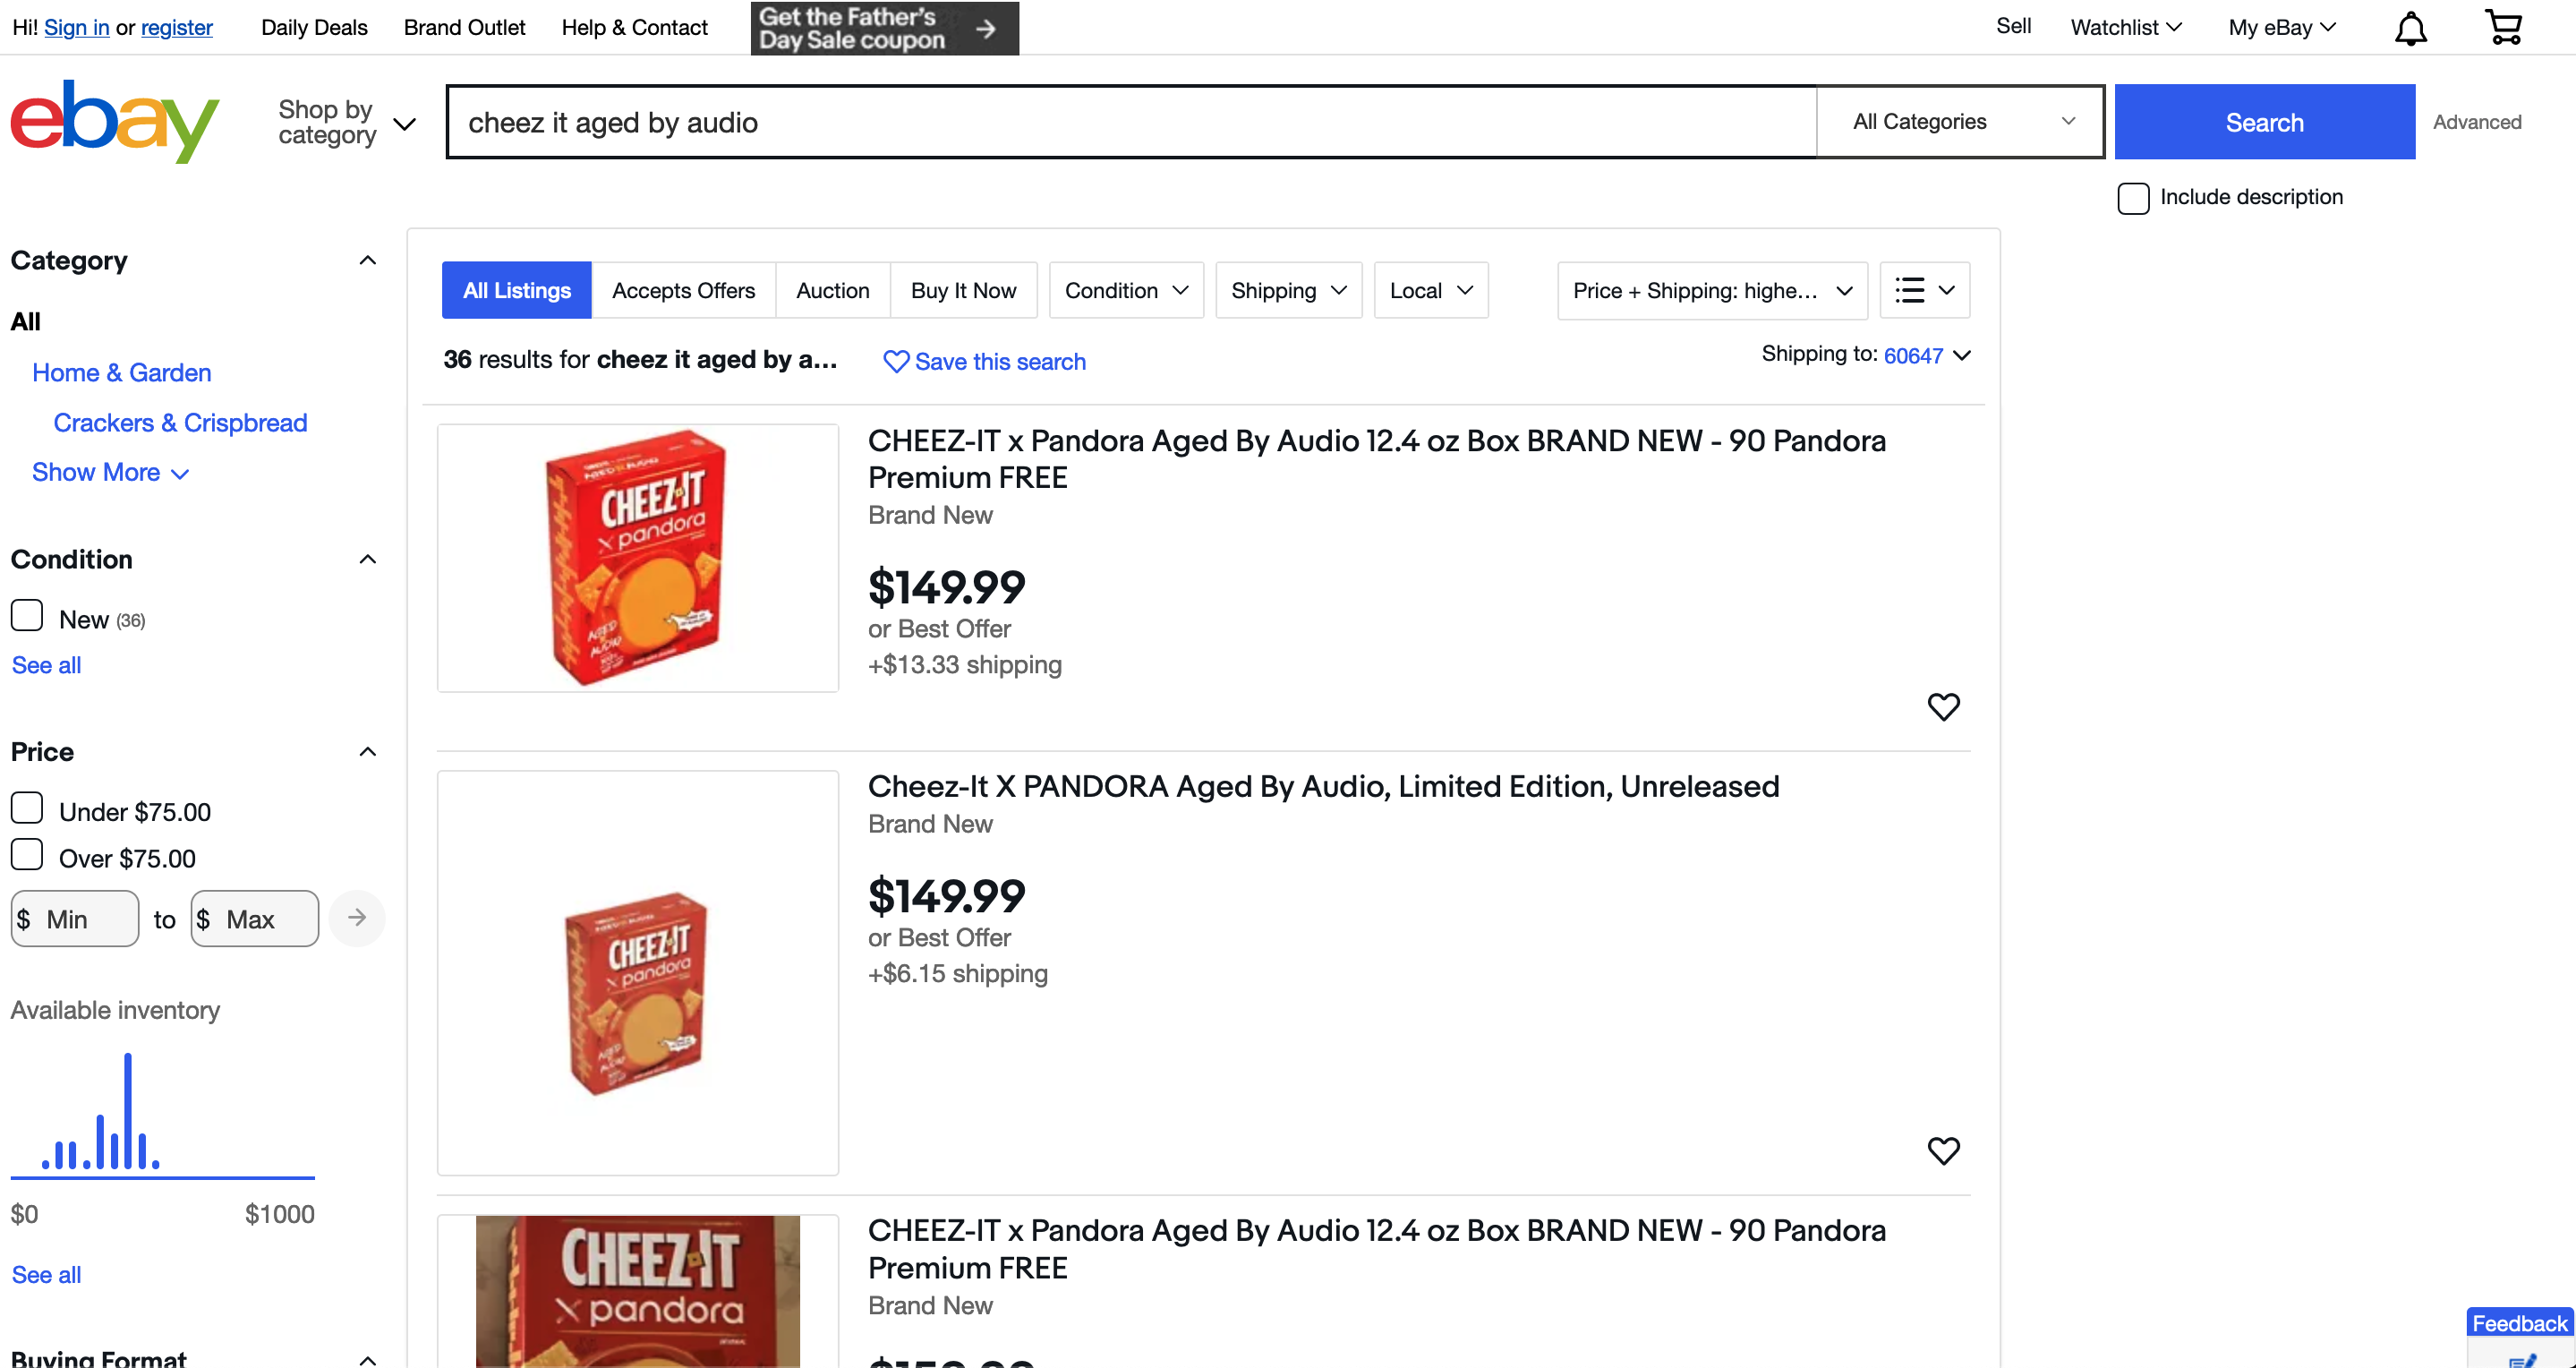2576x1368 pixels.
Task: Click the Save this search heart
Action: 896,362
